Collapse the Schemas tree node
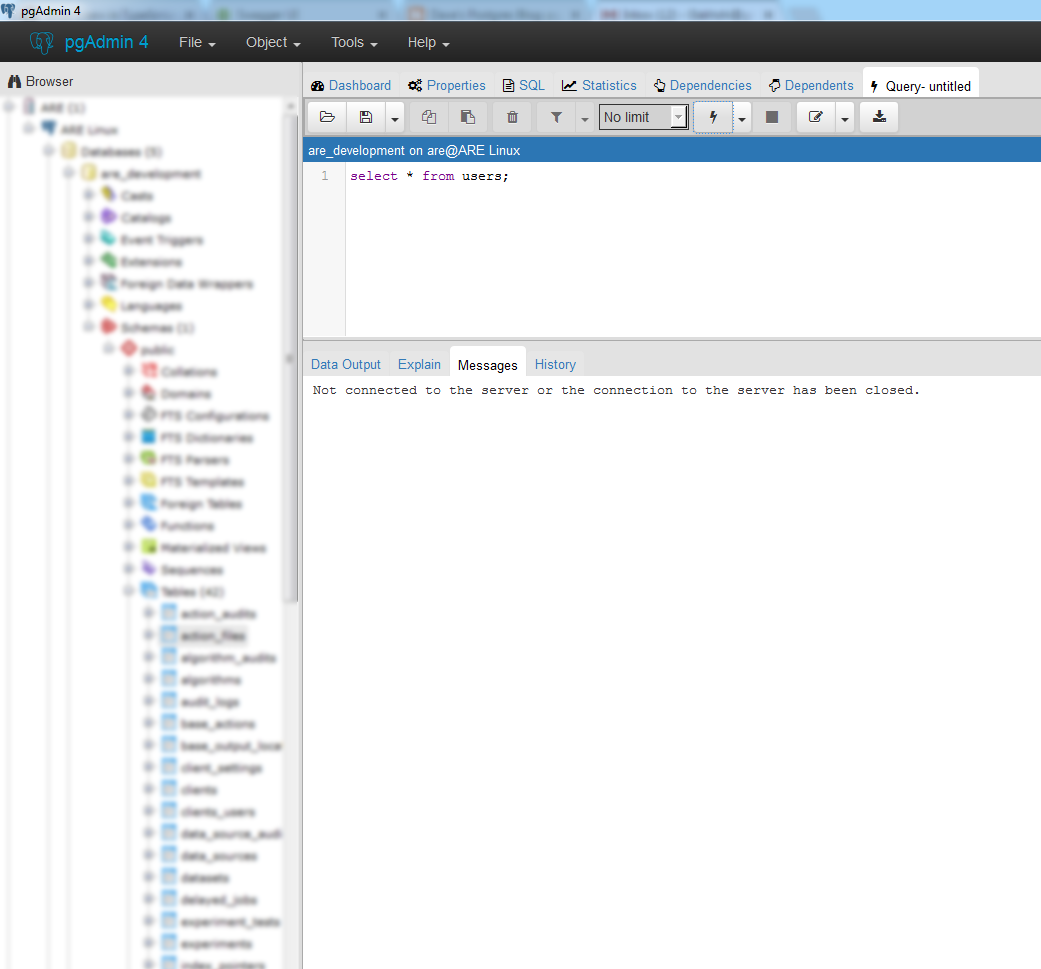 [x=89, y=327]
